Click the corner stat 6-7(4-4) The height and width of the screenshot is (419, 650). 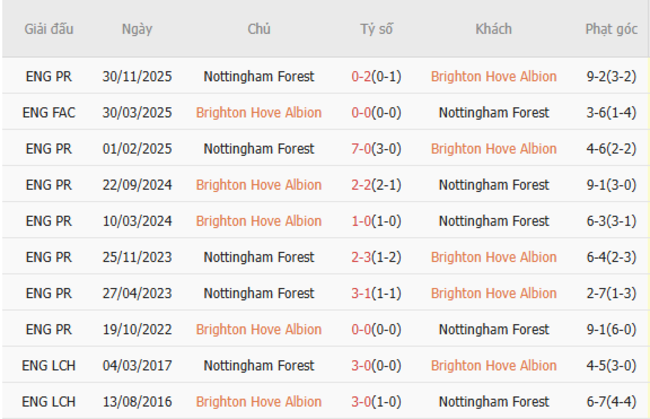[611, 401]
